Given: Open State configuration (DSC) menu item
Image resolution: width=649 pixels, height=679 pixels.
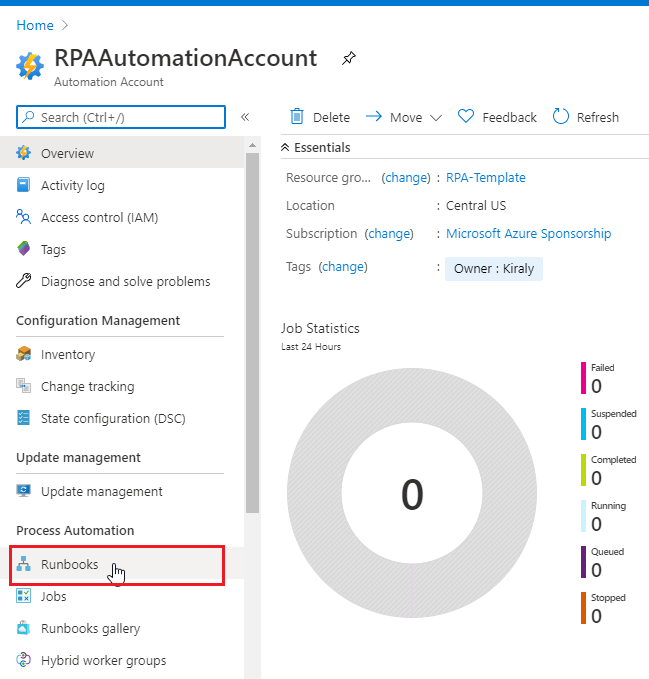Looking at the screenshot, I should [113, 419].
